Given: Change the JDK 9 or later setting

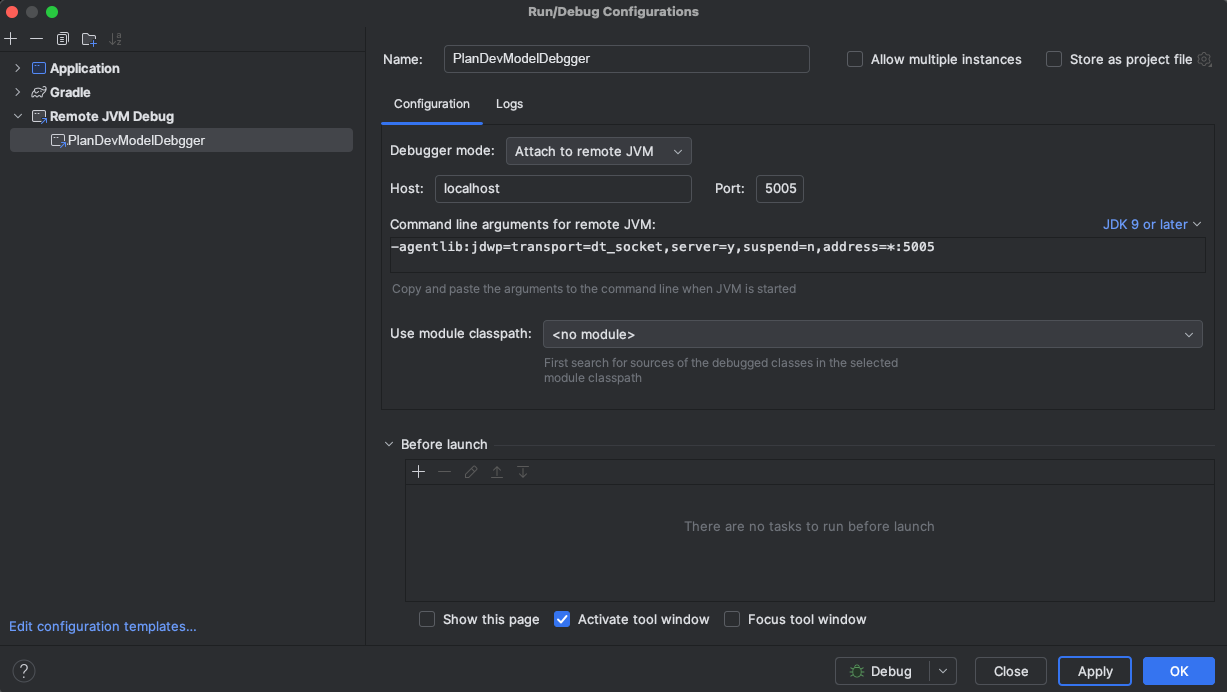Looking at the screenshot, I should point(1151,224).
